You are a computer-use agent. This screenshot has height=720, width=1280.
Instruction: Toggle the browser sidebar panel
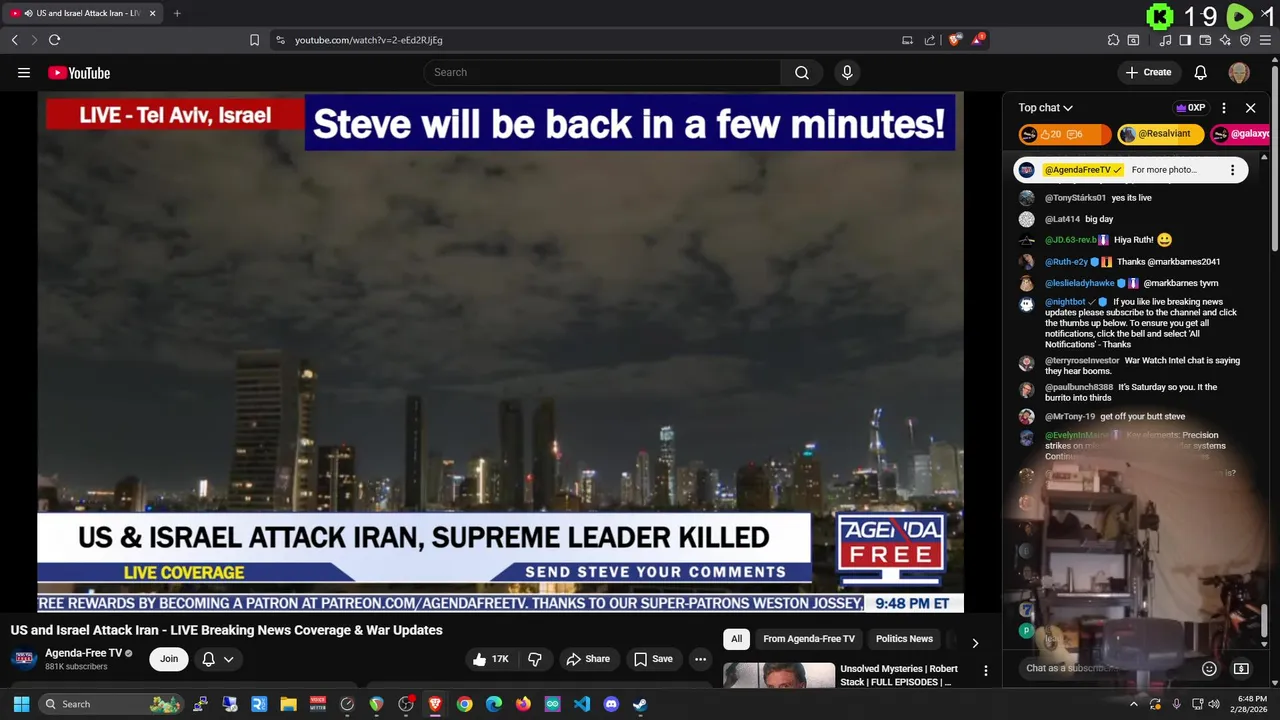(1185, 40)
